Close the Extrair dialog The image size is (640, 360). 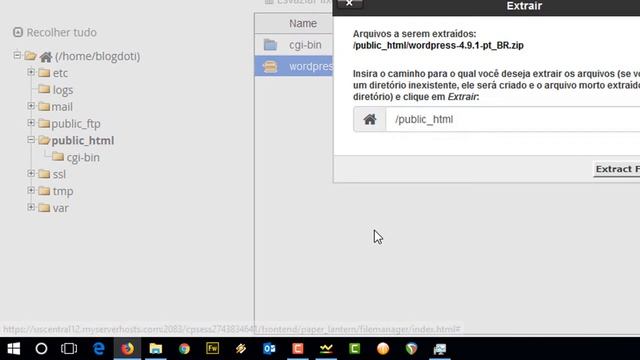click(349, 4)
